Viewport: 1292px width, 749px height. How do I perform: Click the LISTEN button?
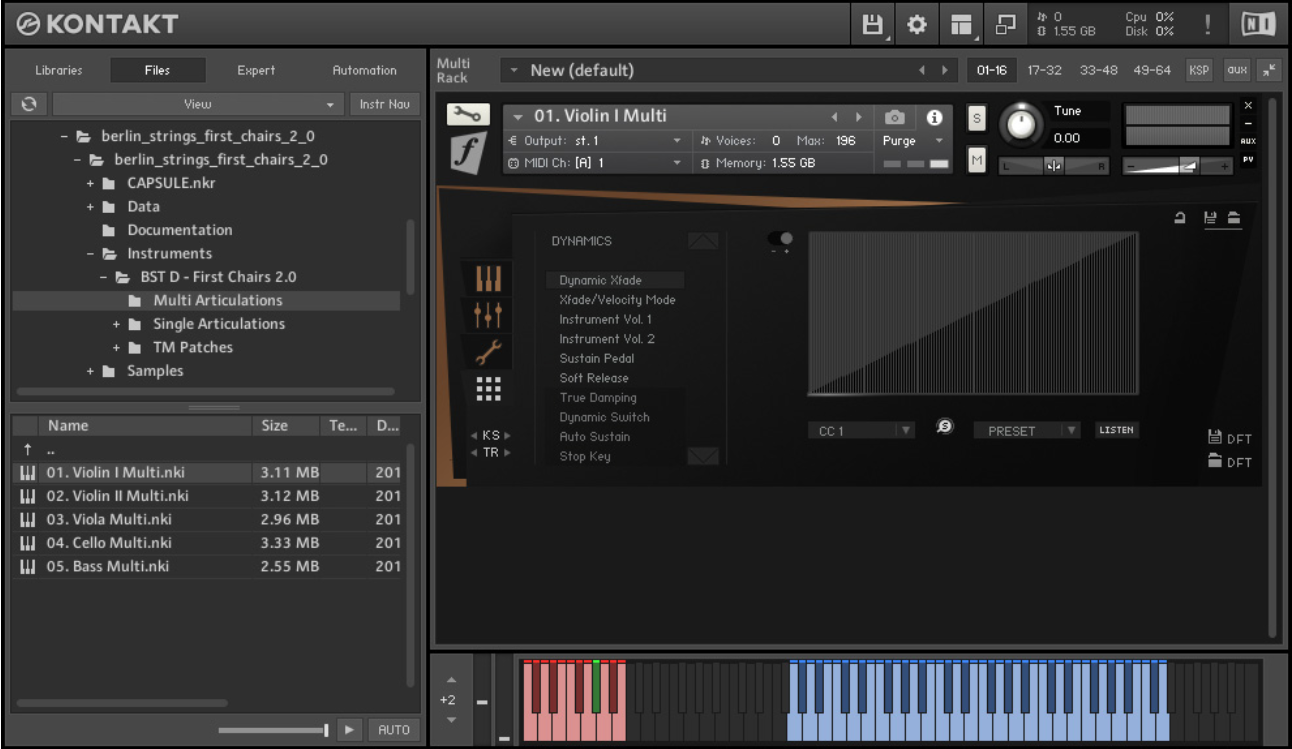[1116, 430]
